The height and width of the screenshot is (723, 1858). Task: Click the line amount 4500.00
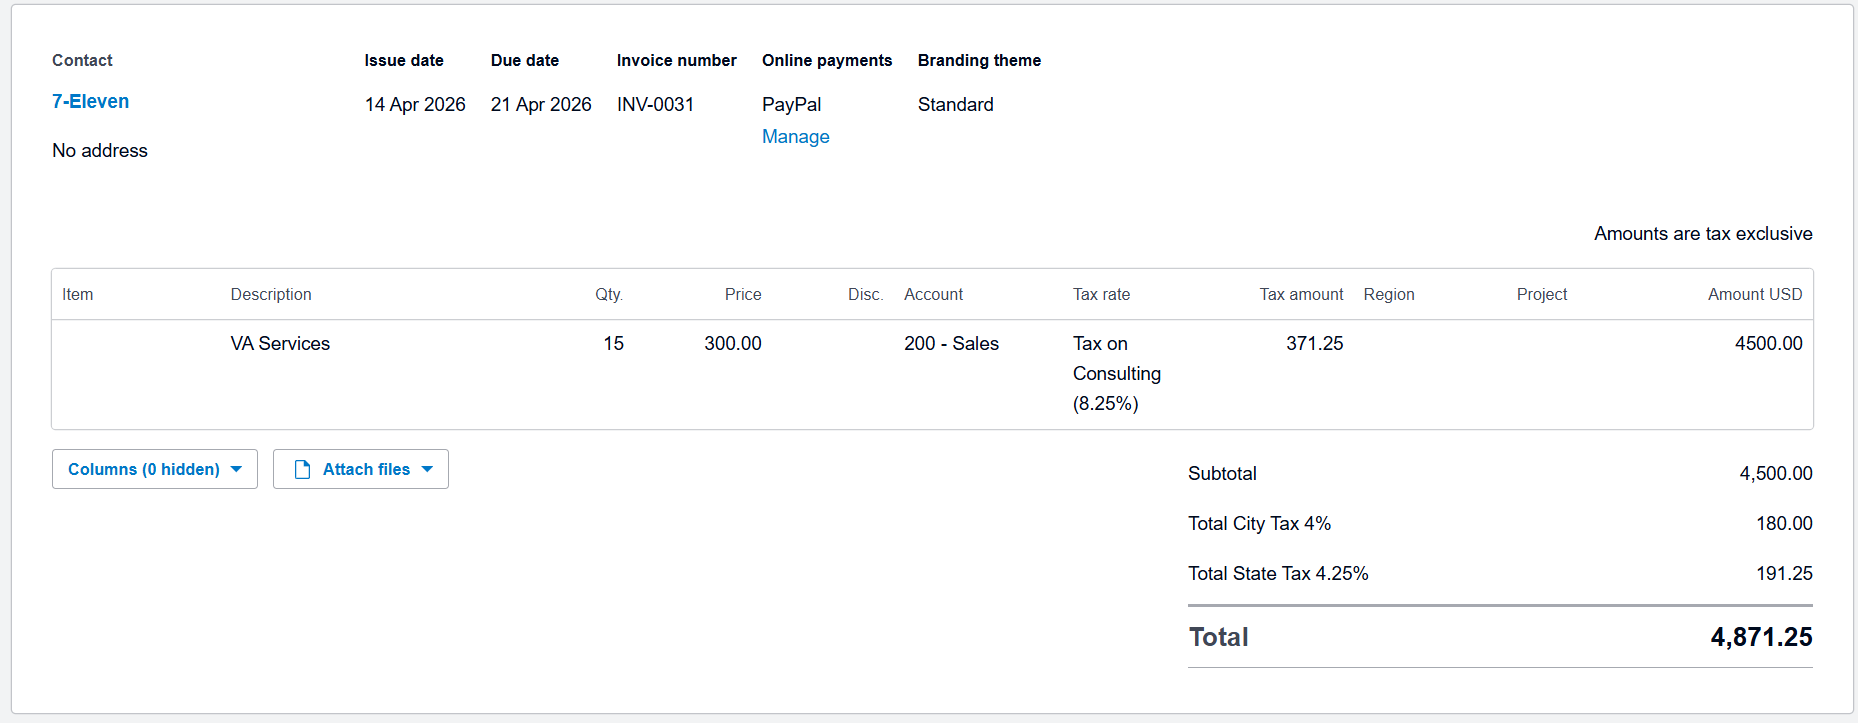1768,343
